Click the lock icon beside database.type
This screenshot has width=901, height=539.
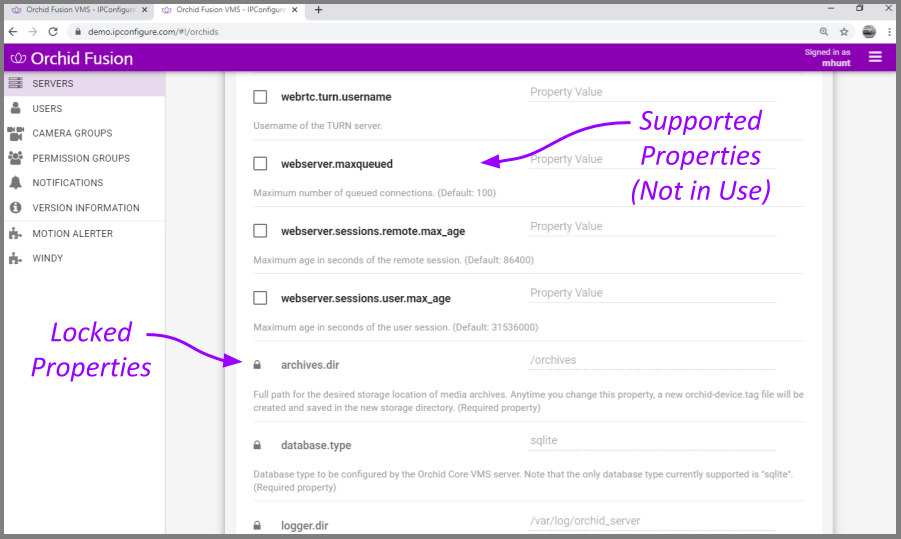click(x=257, y=445)
